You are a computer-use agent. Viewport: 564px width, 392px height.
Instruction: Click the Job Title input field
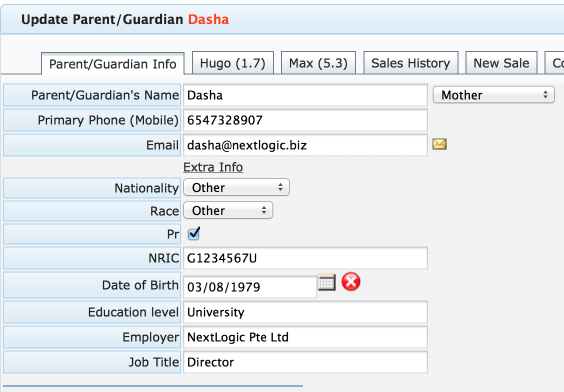coord(305,362)
